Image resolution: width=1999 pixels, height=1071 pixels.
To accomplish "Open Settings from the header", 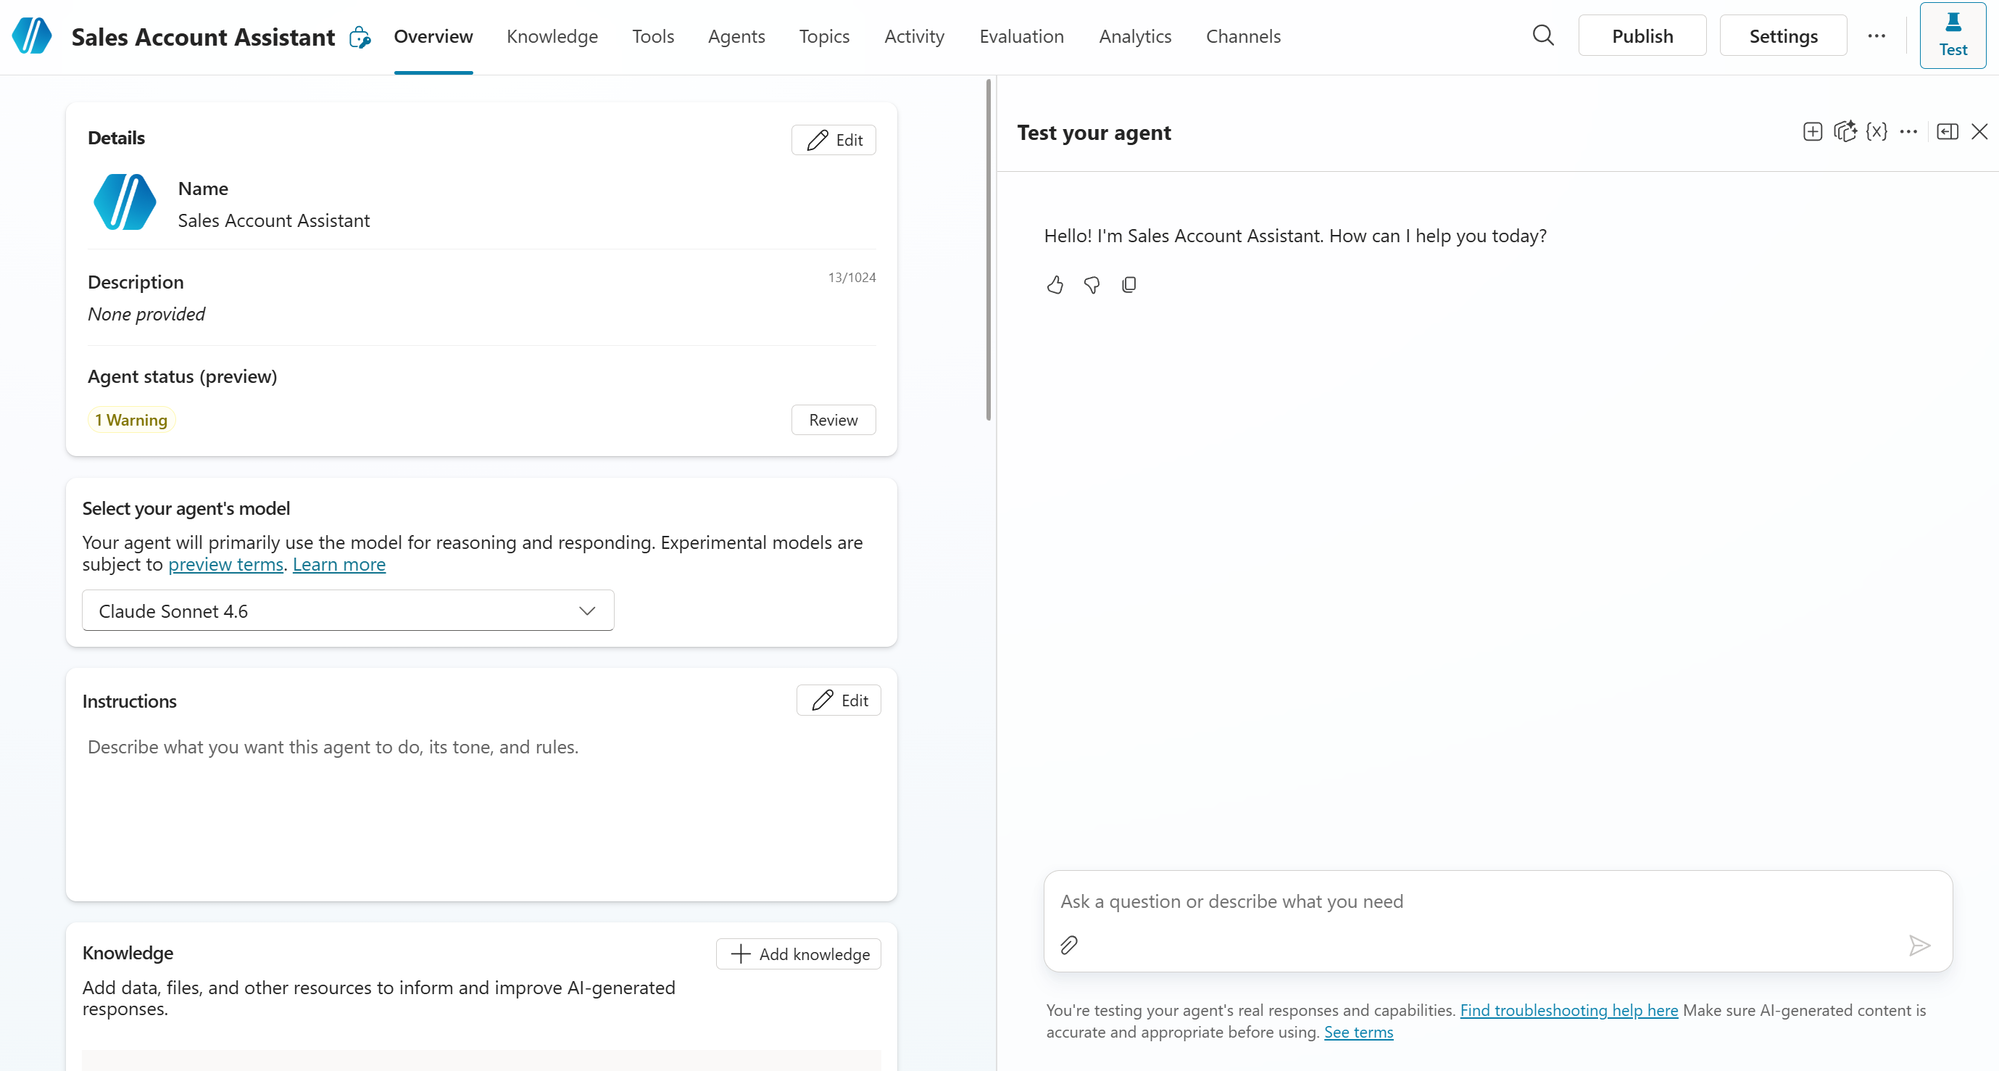I will (x=1783, y=36).
